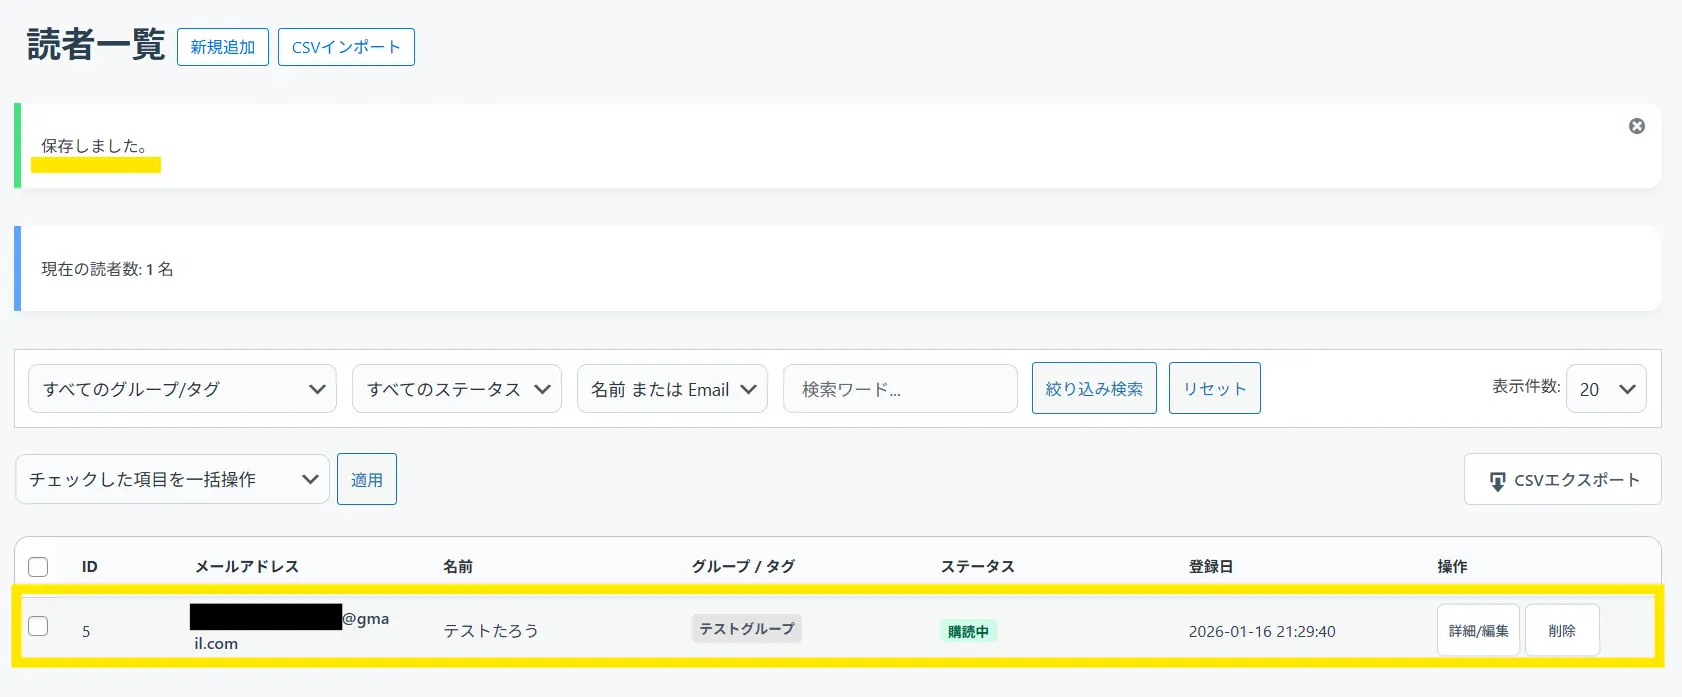This screenshot has width=1682, height=697.
Task: Click the テストグループ tag badge
Action: click(746, 629)
